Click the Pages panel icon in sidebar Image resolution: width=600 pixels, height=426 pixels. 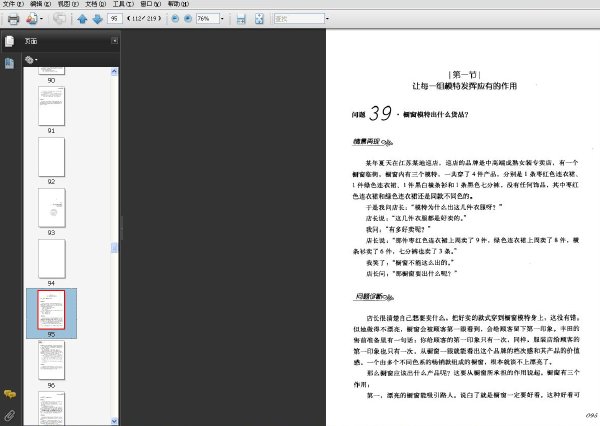click(10, 41)
